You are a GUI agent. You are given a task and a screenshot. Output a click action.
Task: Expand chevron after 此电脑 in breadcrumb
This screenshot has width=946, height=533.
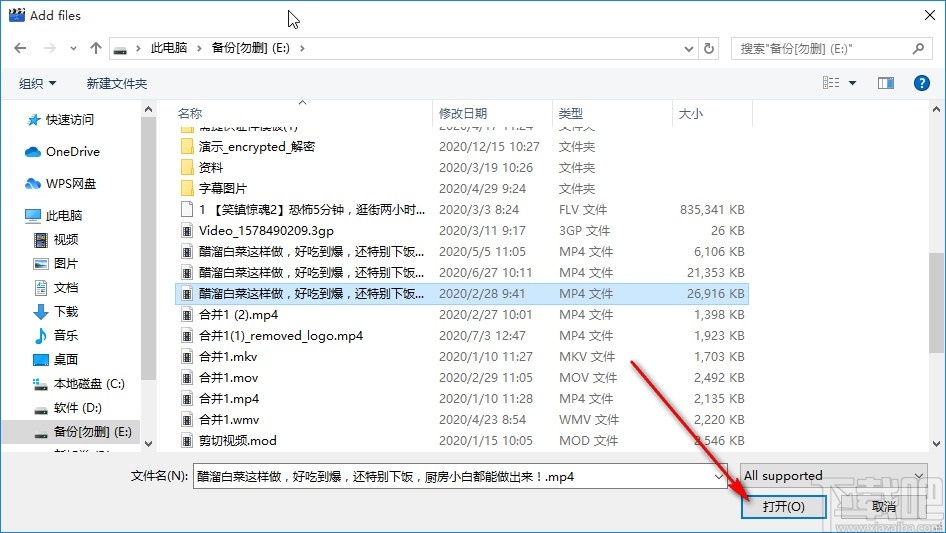click(199, 48)
